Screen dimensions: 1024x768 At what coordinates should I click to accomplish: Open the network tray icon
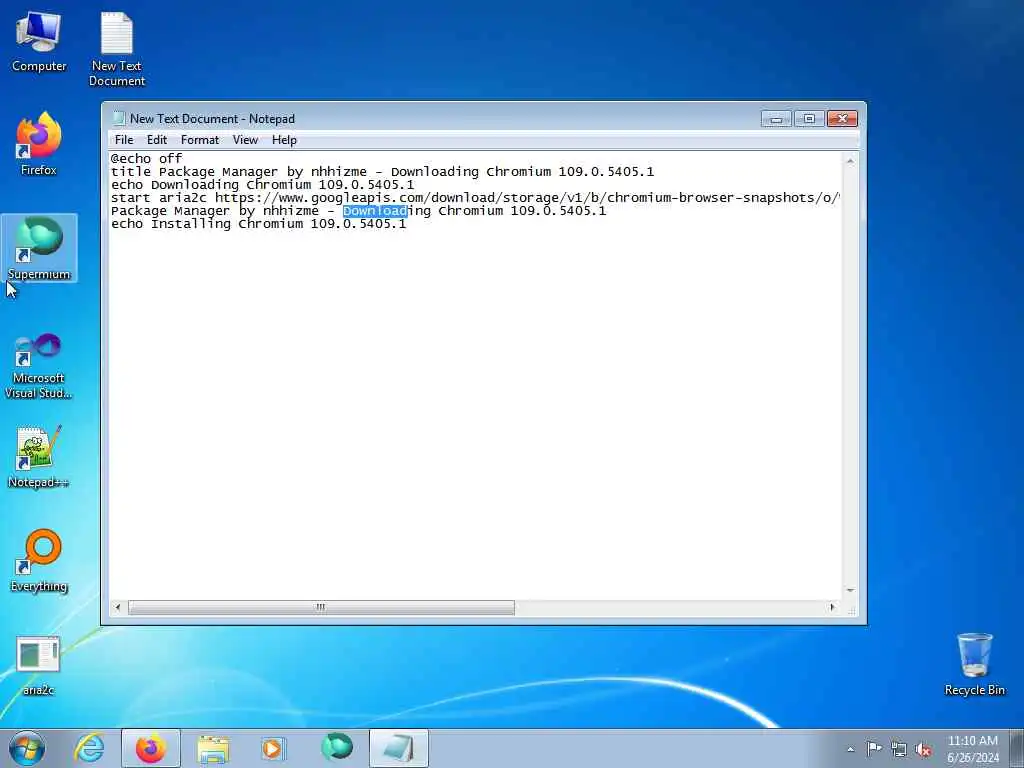point(899,749)
